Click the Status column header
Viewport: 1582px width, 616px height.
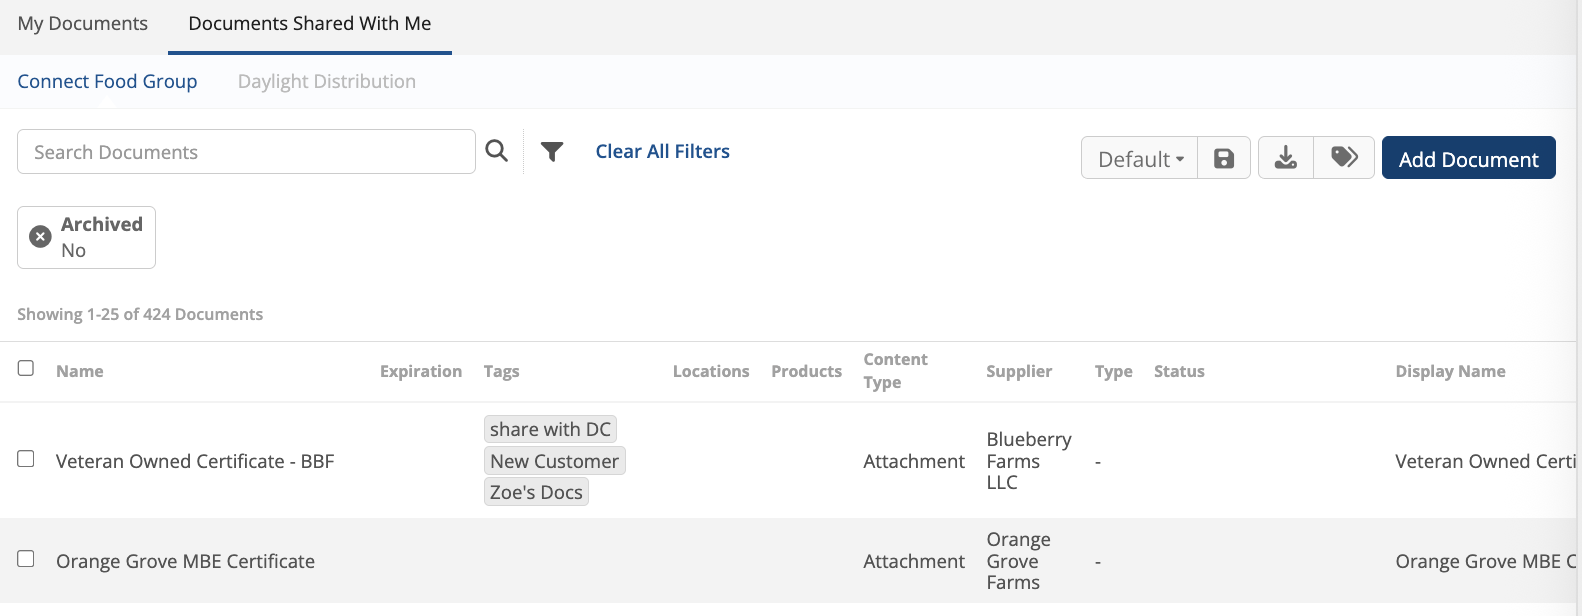coord(1179,371)
